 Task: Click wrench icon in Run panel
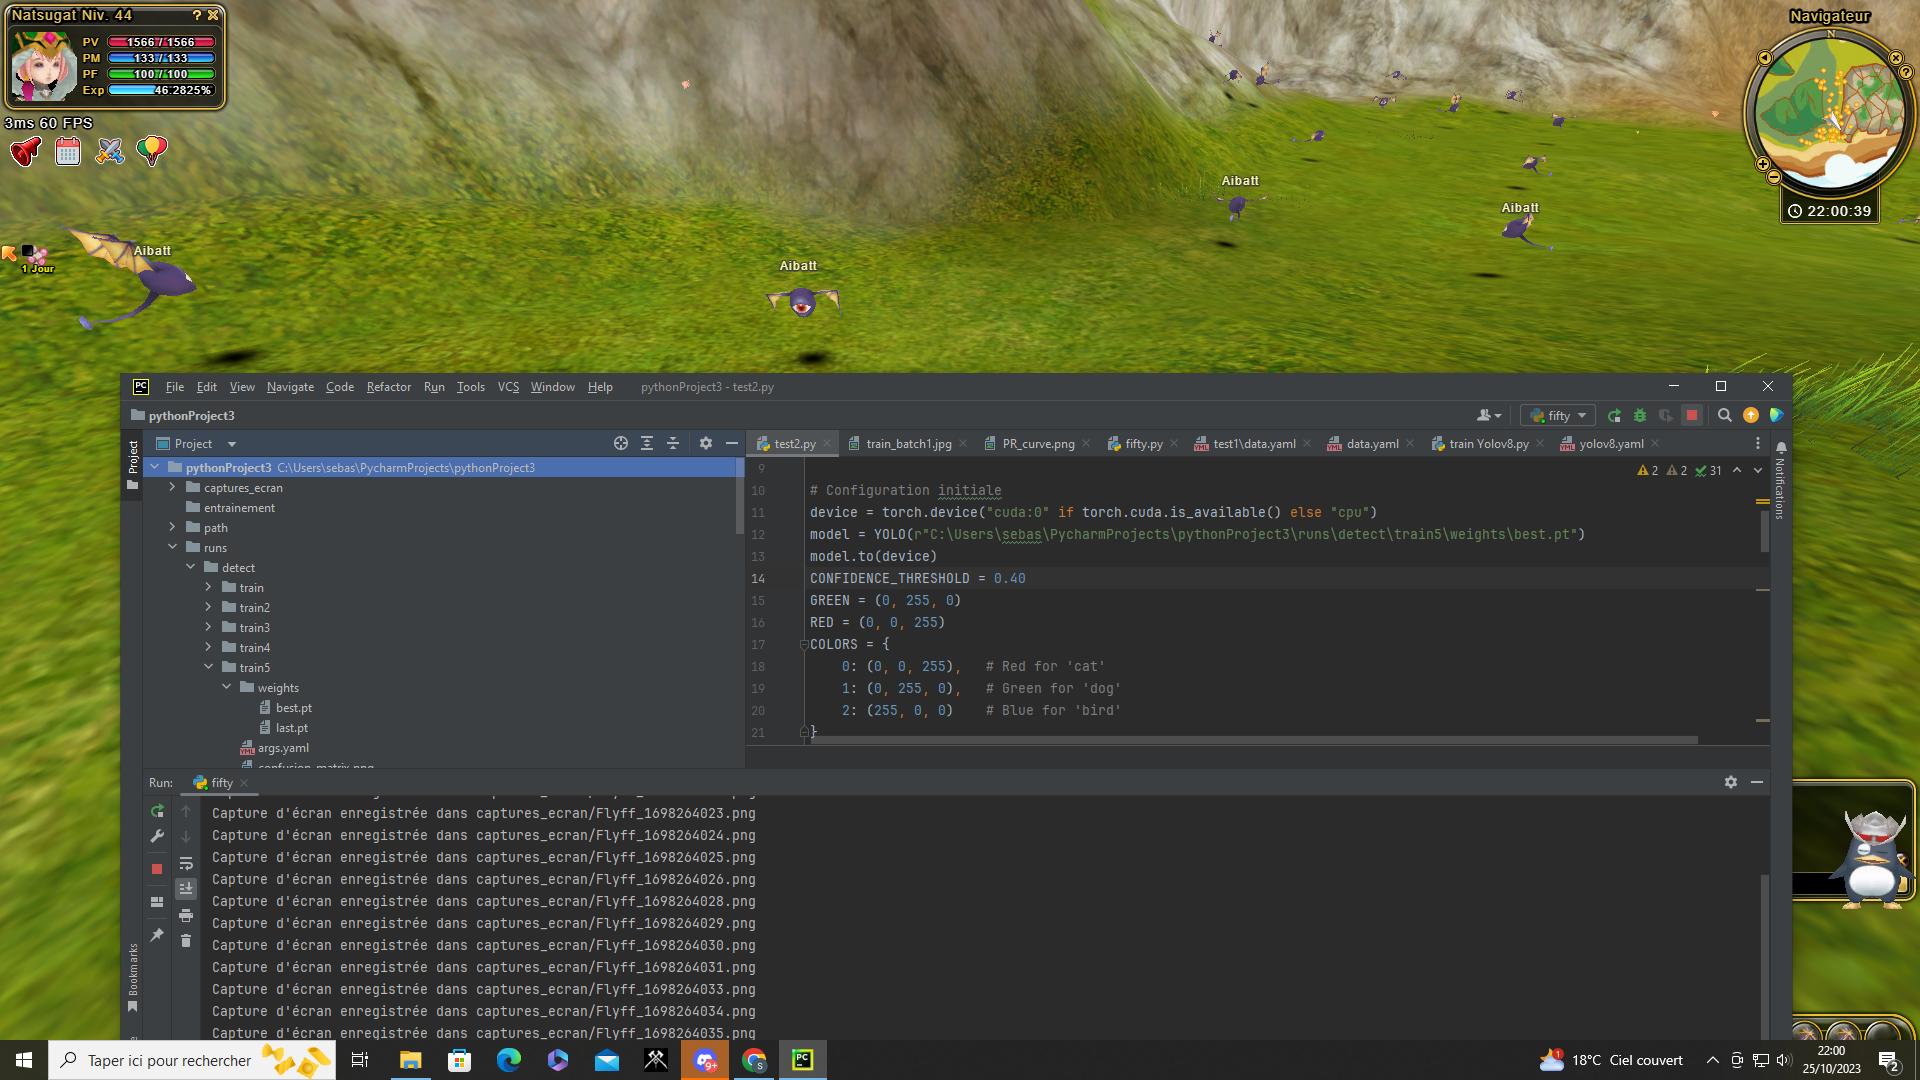[157, 837]
